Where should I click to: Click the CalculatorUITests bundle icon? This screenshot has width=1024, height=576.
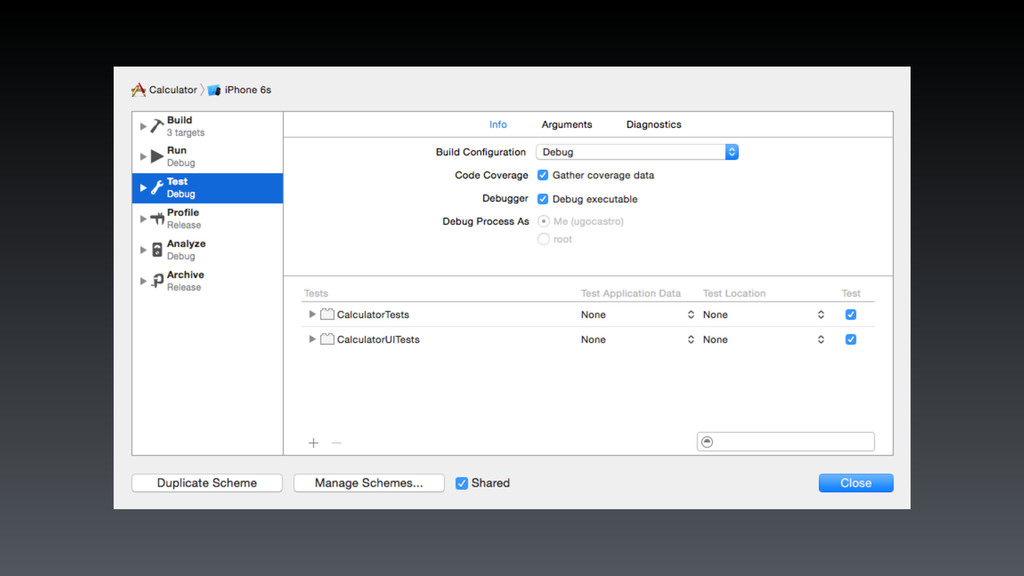[x=327, y=339]
